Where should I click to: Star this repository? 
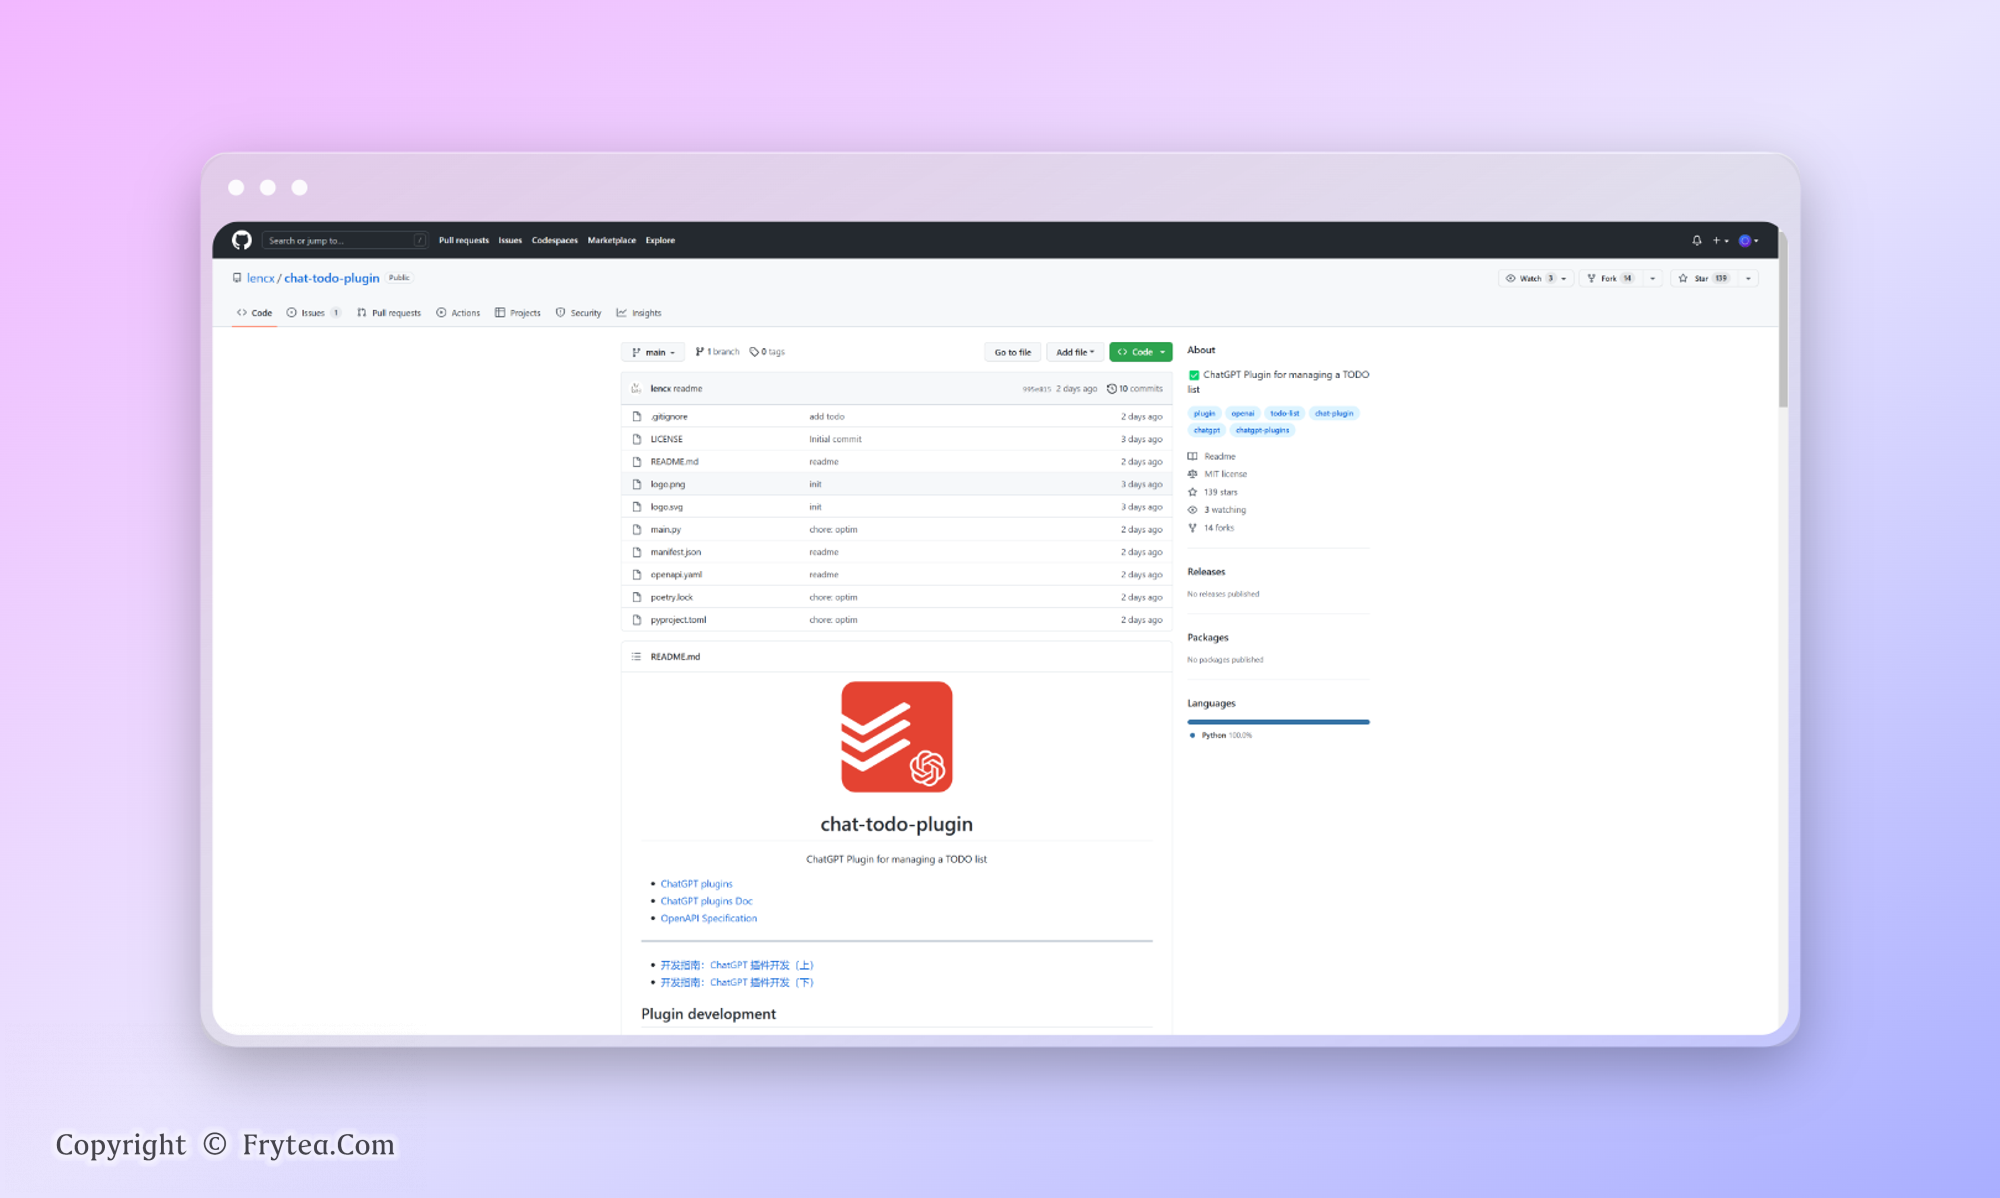pos(1699,278)
